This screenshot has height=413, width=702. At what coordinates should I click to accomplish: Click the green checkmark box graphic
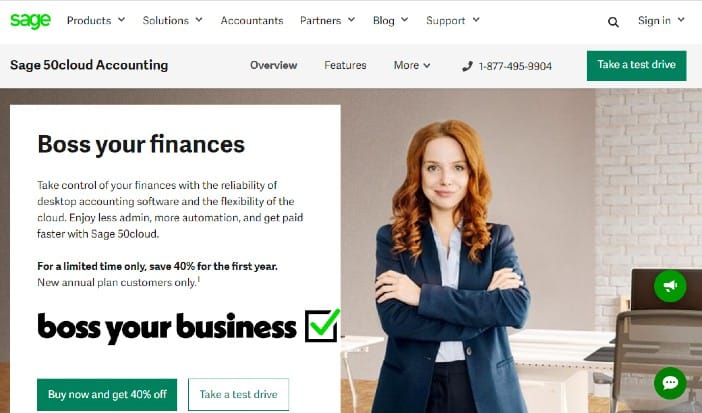[x=322, y=325]
